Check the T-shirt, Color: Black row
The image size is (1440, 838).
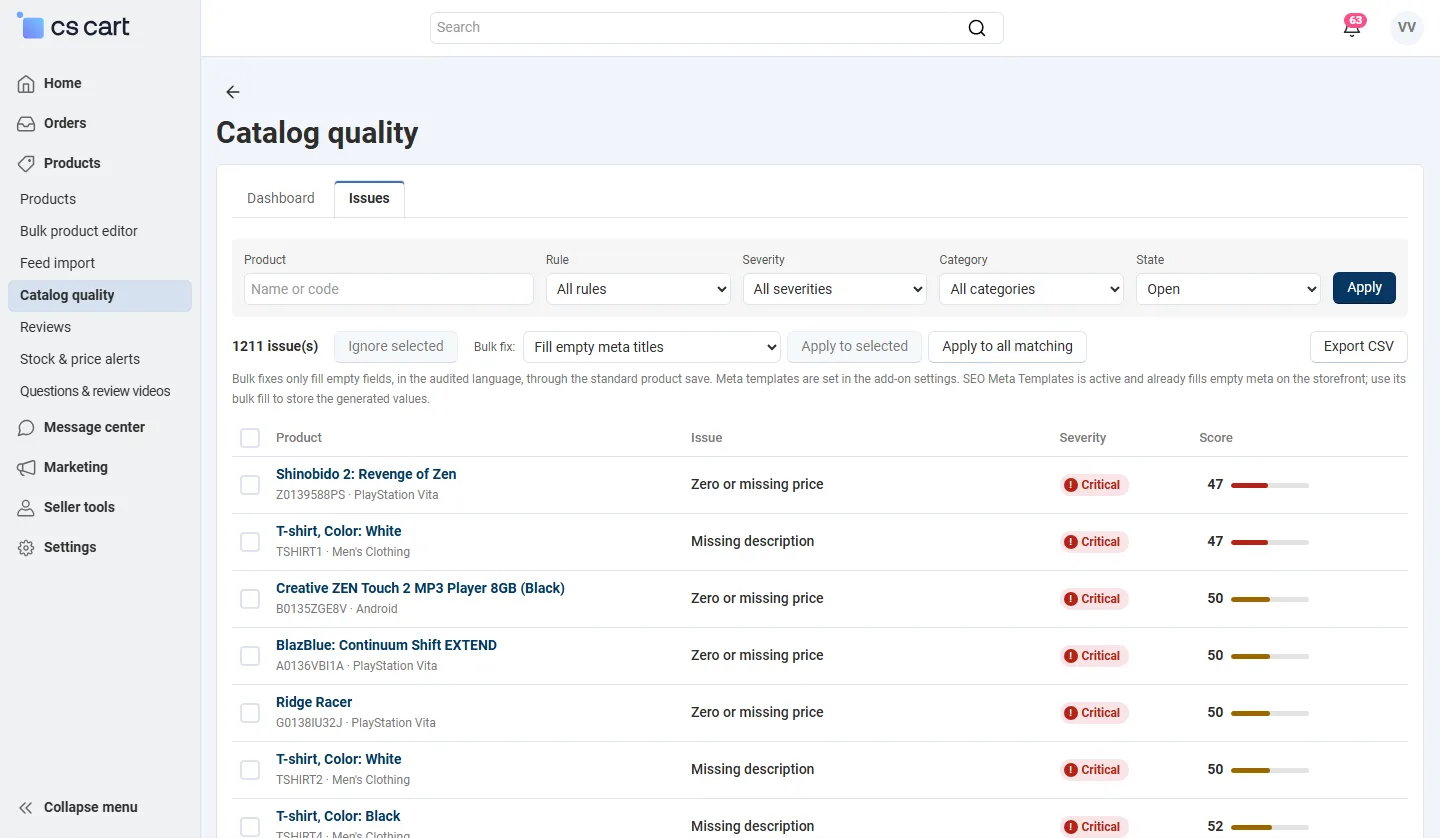250,827
